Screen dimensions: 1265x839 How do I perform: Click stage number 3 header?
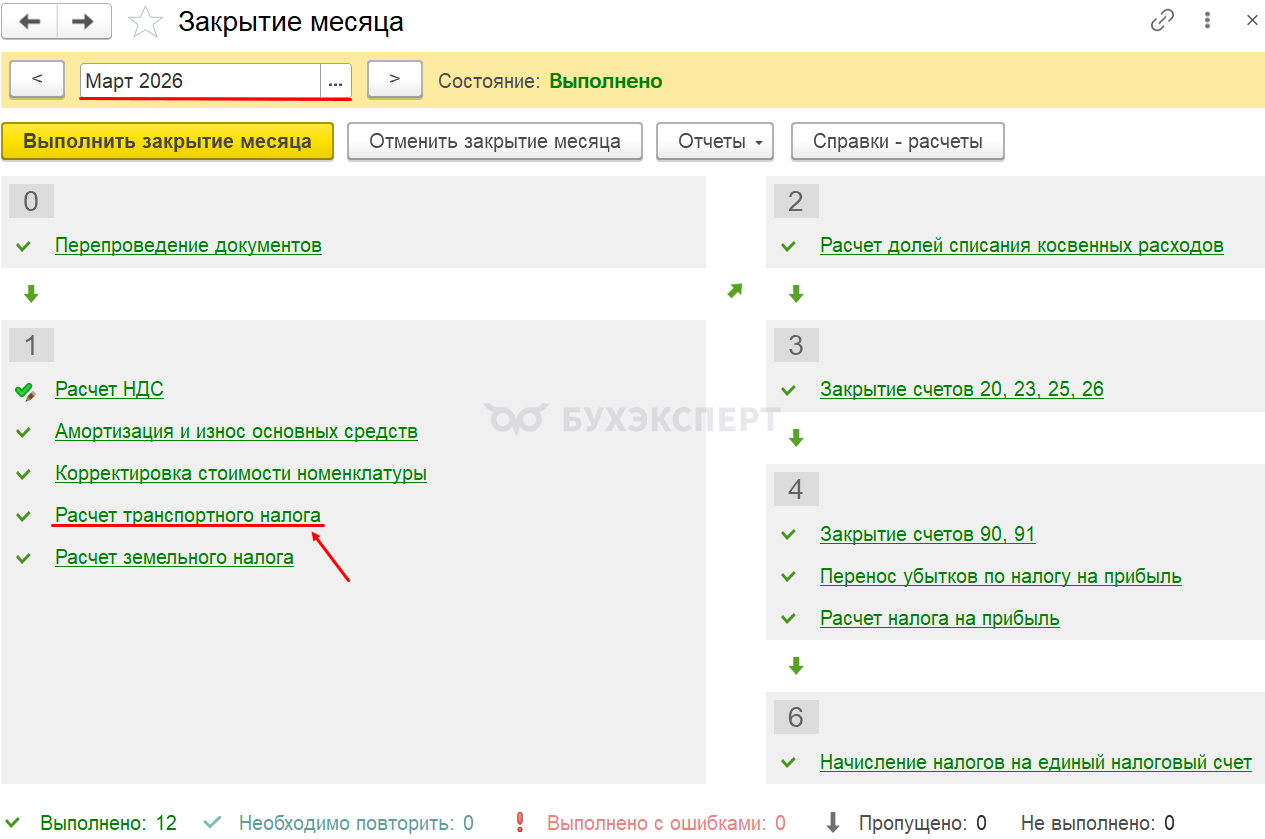(796, 345)
